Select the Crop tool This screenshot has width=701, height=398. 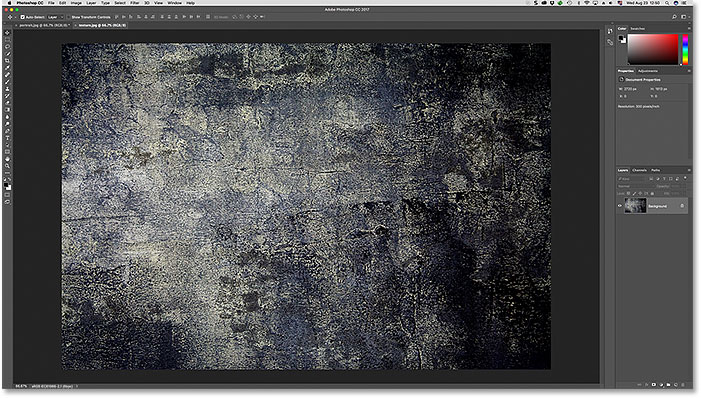[x=7, y=60]
